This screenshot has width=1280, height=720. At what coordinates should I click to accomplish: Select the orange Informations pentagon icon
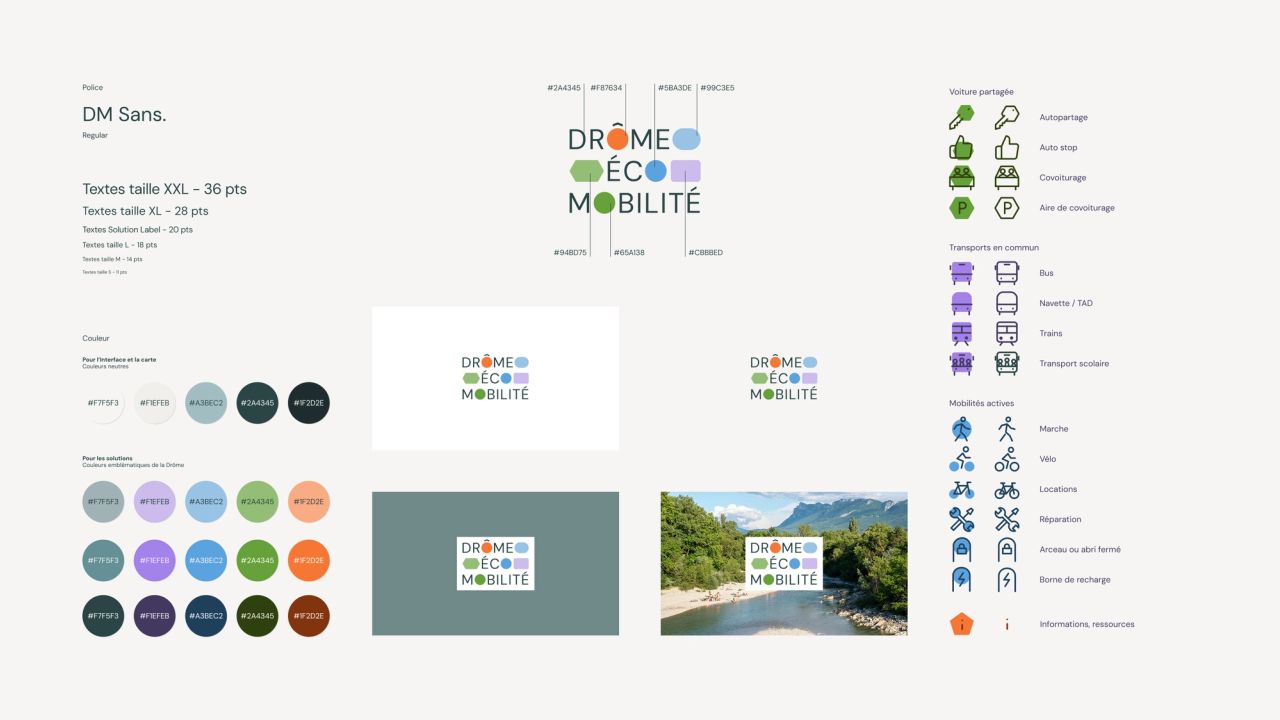coord(961,623)
